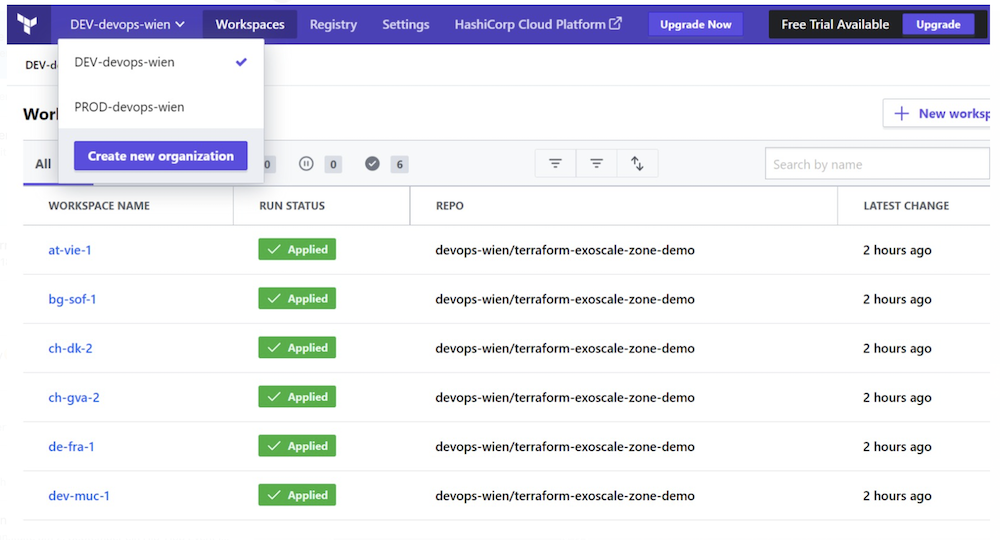Open HashiCorp Cloud Platform link
Viewport: 1000px width, 540px height.
click(x=538, y=24)
